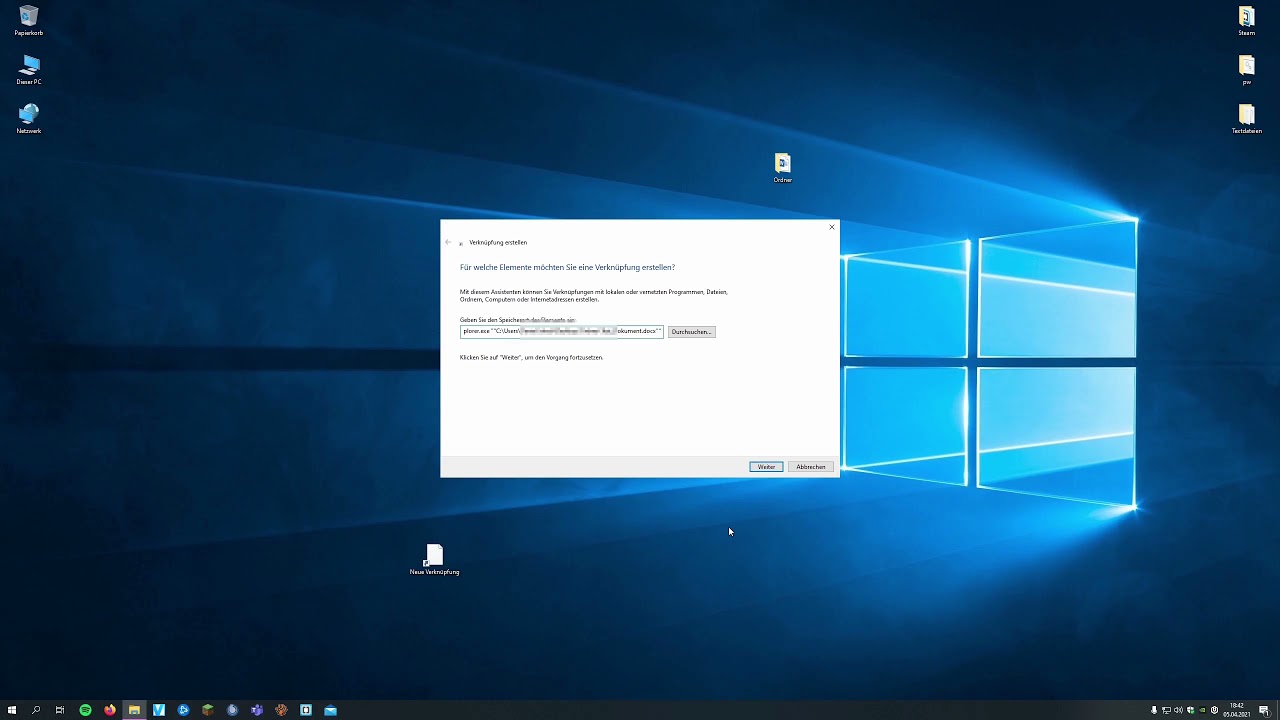
Task: Open the Minecraft grass block taskbar icon
Action: pos(208,710)
